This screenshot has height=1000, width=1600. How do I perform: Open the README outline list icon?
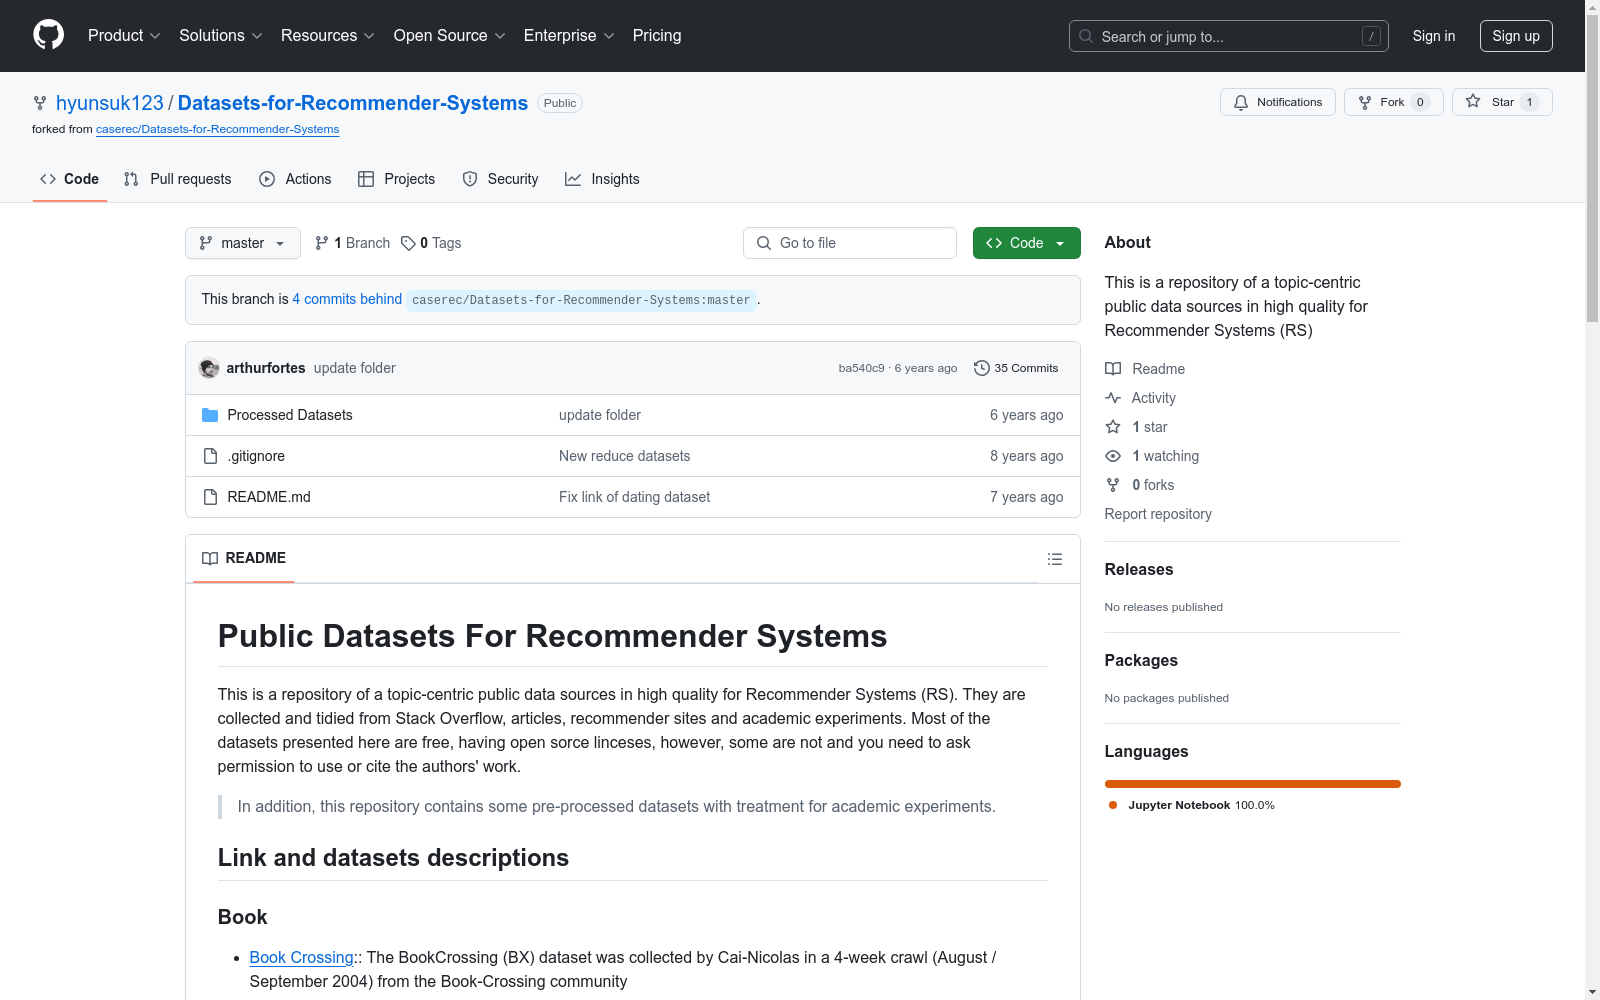tap(1055, 559)
